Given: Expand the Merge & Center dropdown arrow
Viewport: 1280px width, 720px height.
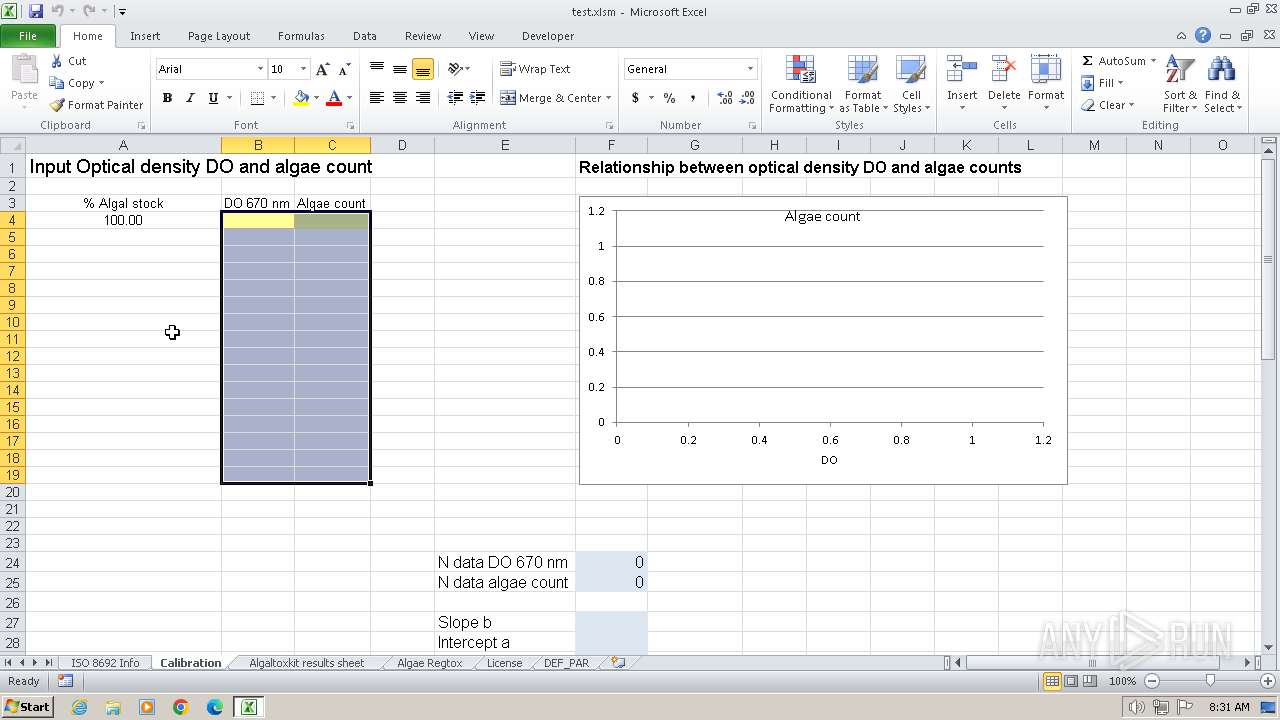Looking at the screenshot, I should click(x=610, y=98).
